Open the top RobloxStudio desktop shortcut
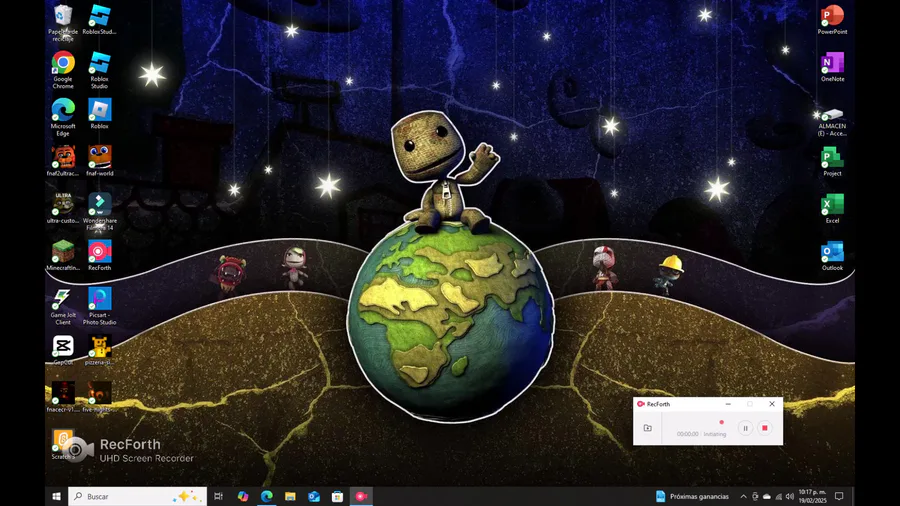 pos(99,20)
